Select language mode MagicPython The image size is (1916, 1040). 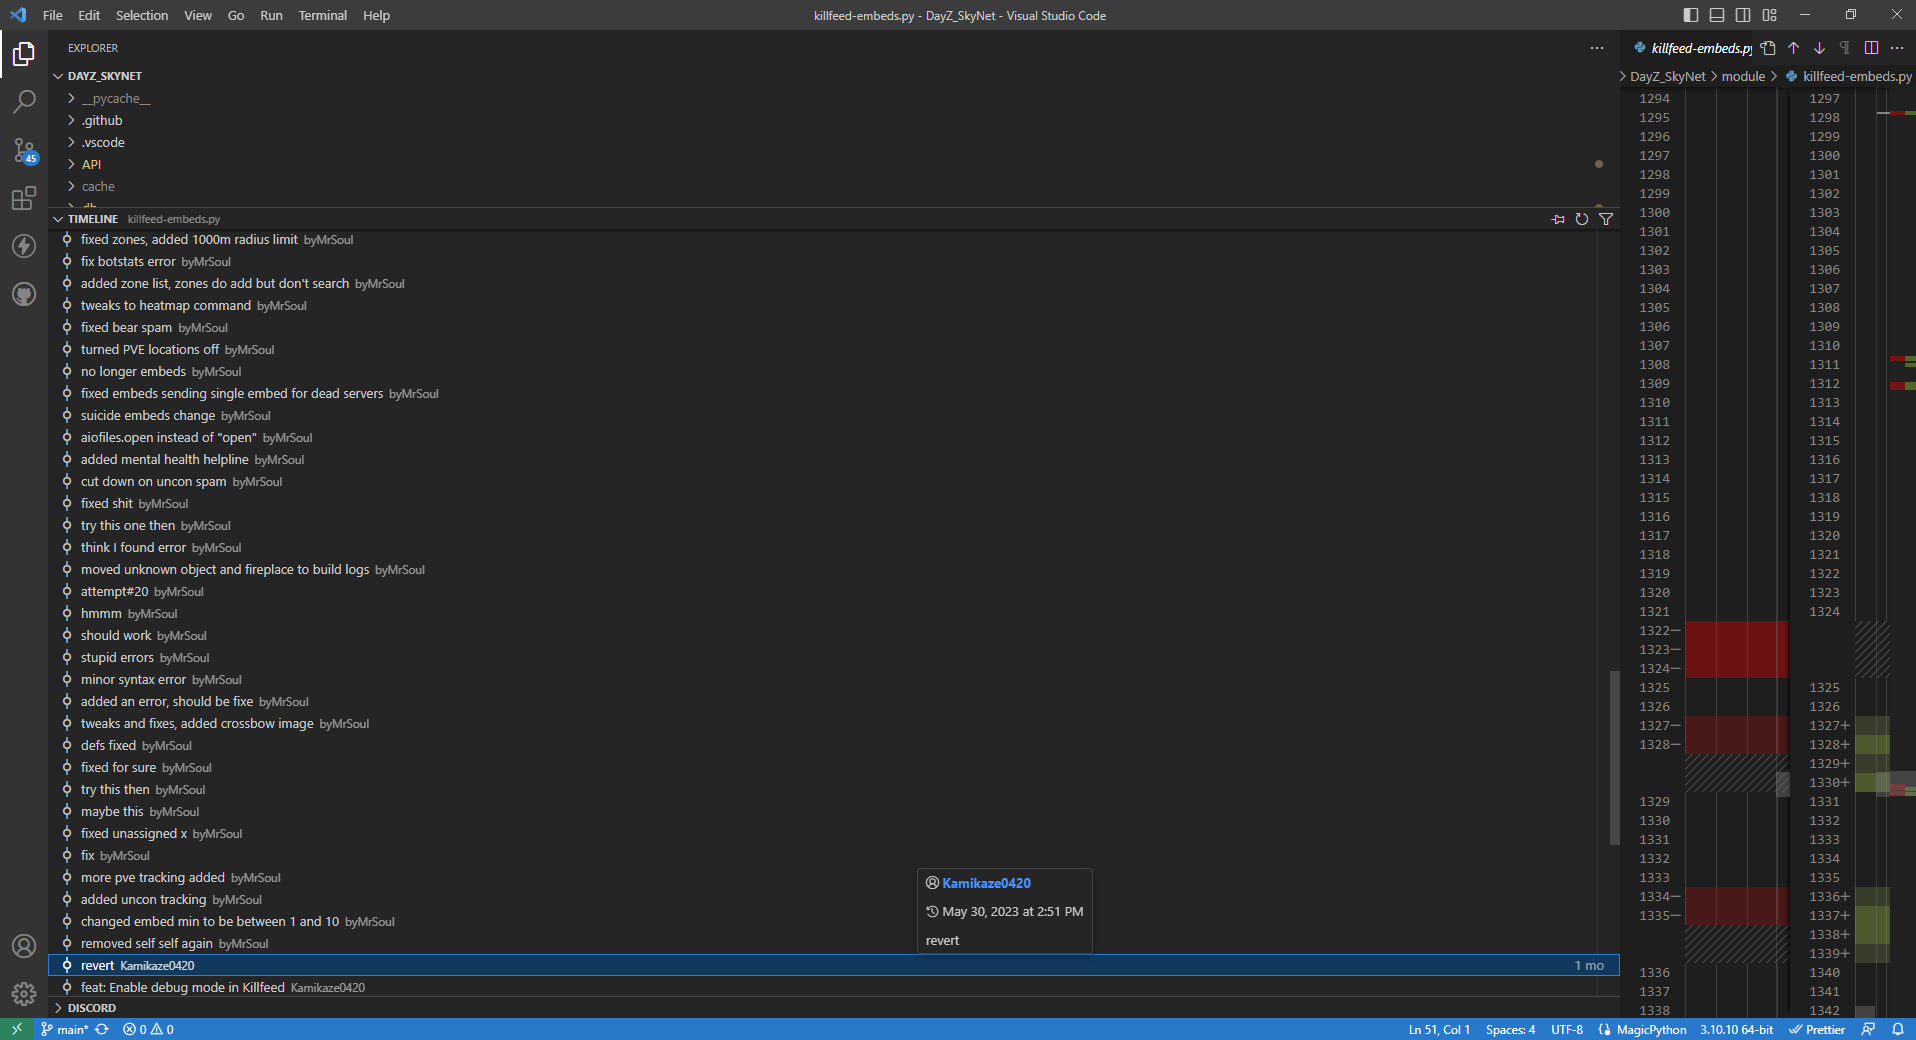[1651, 1029]
